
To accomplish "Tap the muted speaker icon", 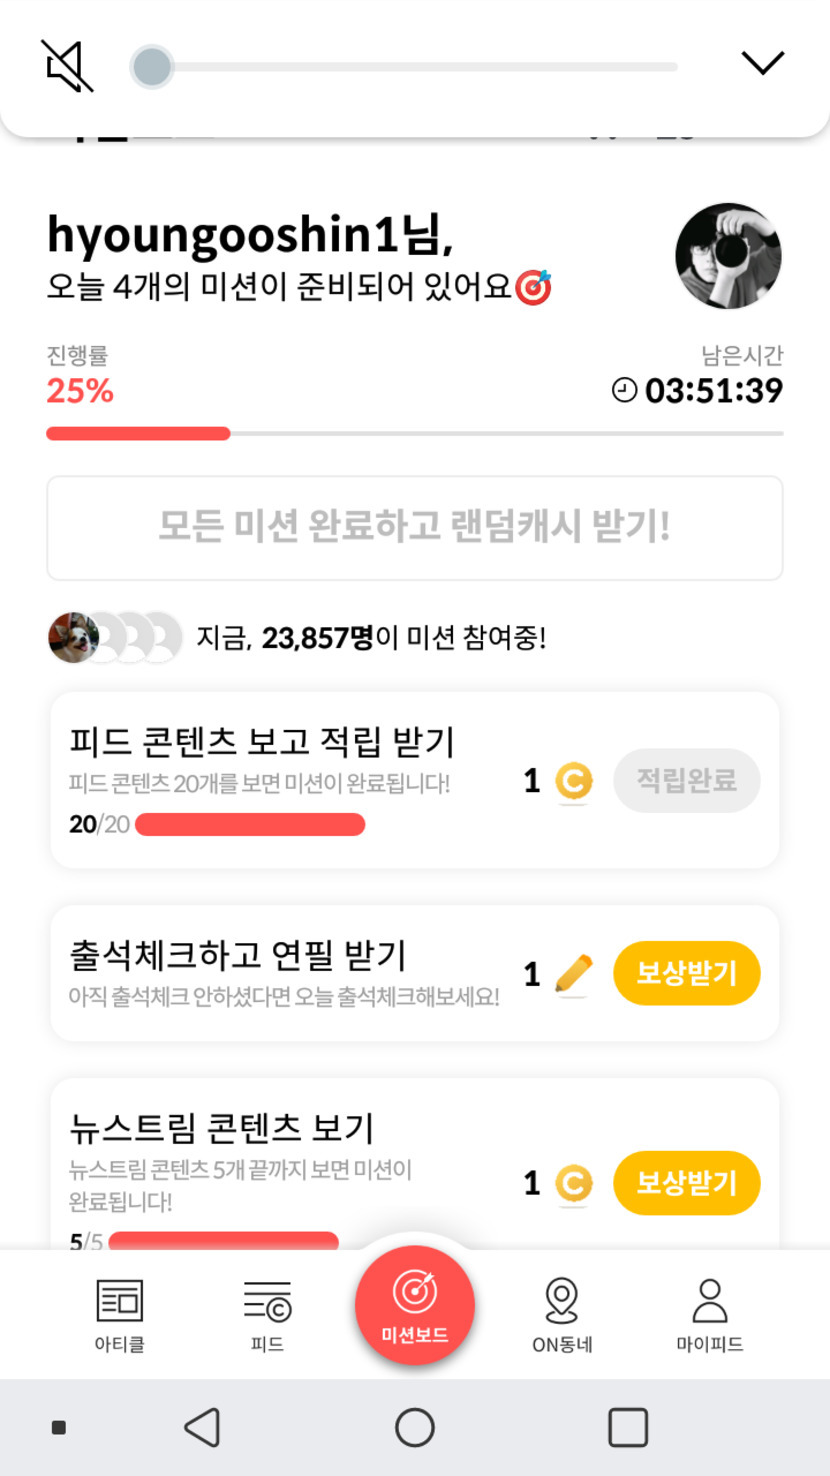I will [67, 66].
